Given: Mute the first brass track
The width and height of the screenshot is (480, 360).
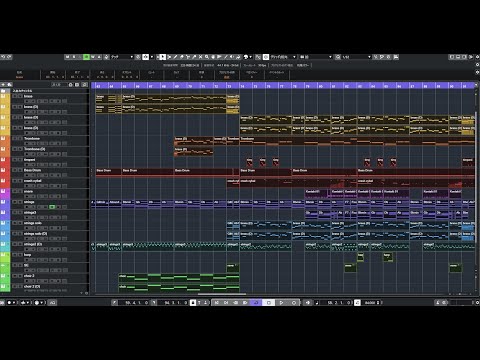Looking at the screenshot, I should click(15, 96).
